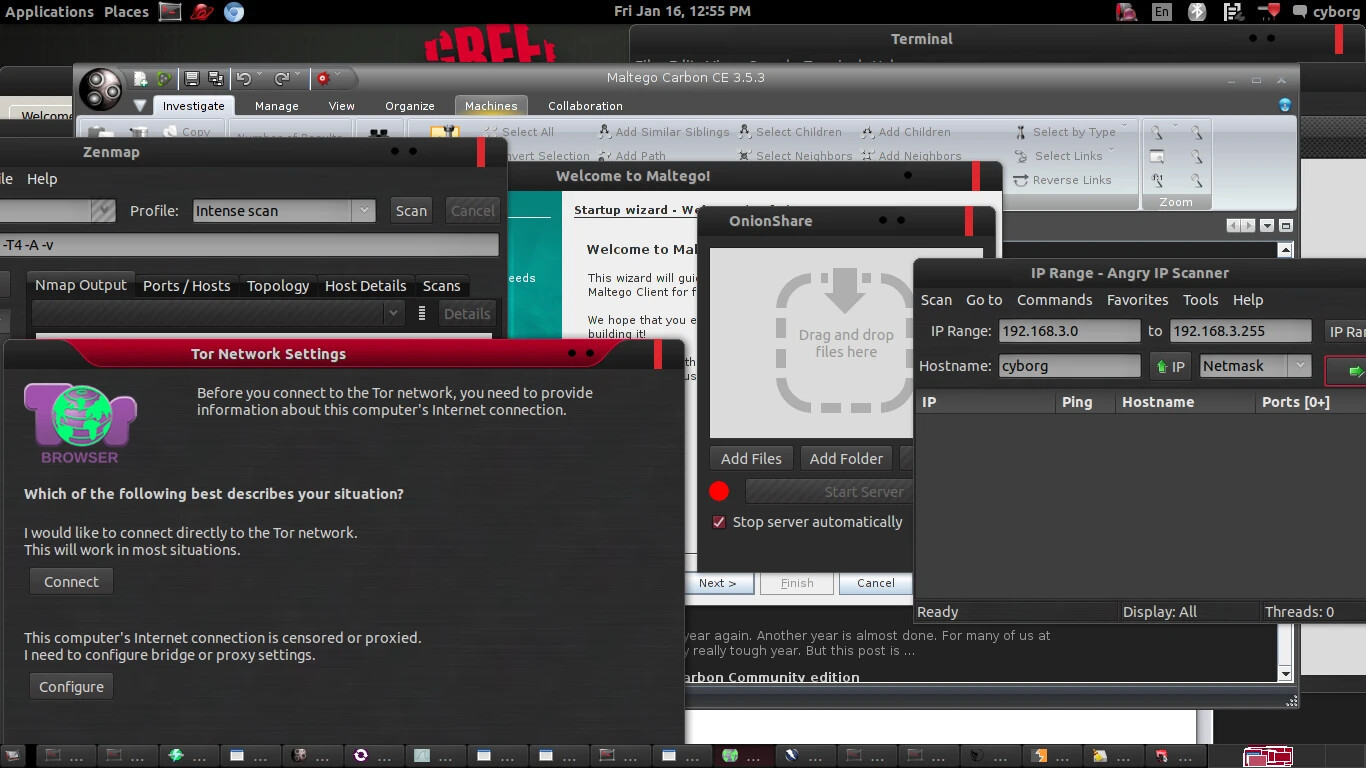This screenshot has width=1366, height=768.
Task: Toggle Stop server automatically checkbox
Action: tap(718, 522)
